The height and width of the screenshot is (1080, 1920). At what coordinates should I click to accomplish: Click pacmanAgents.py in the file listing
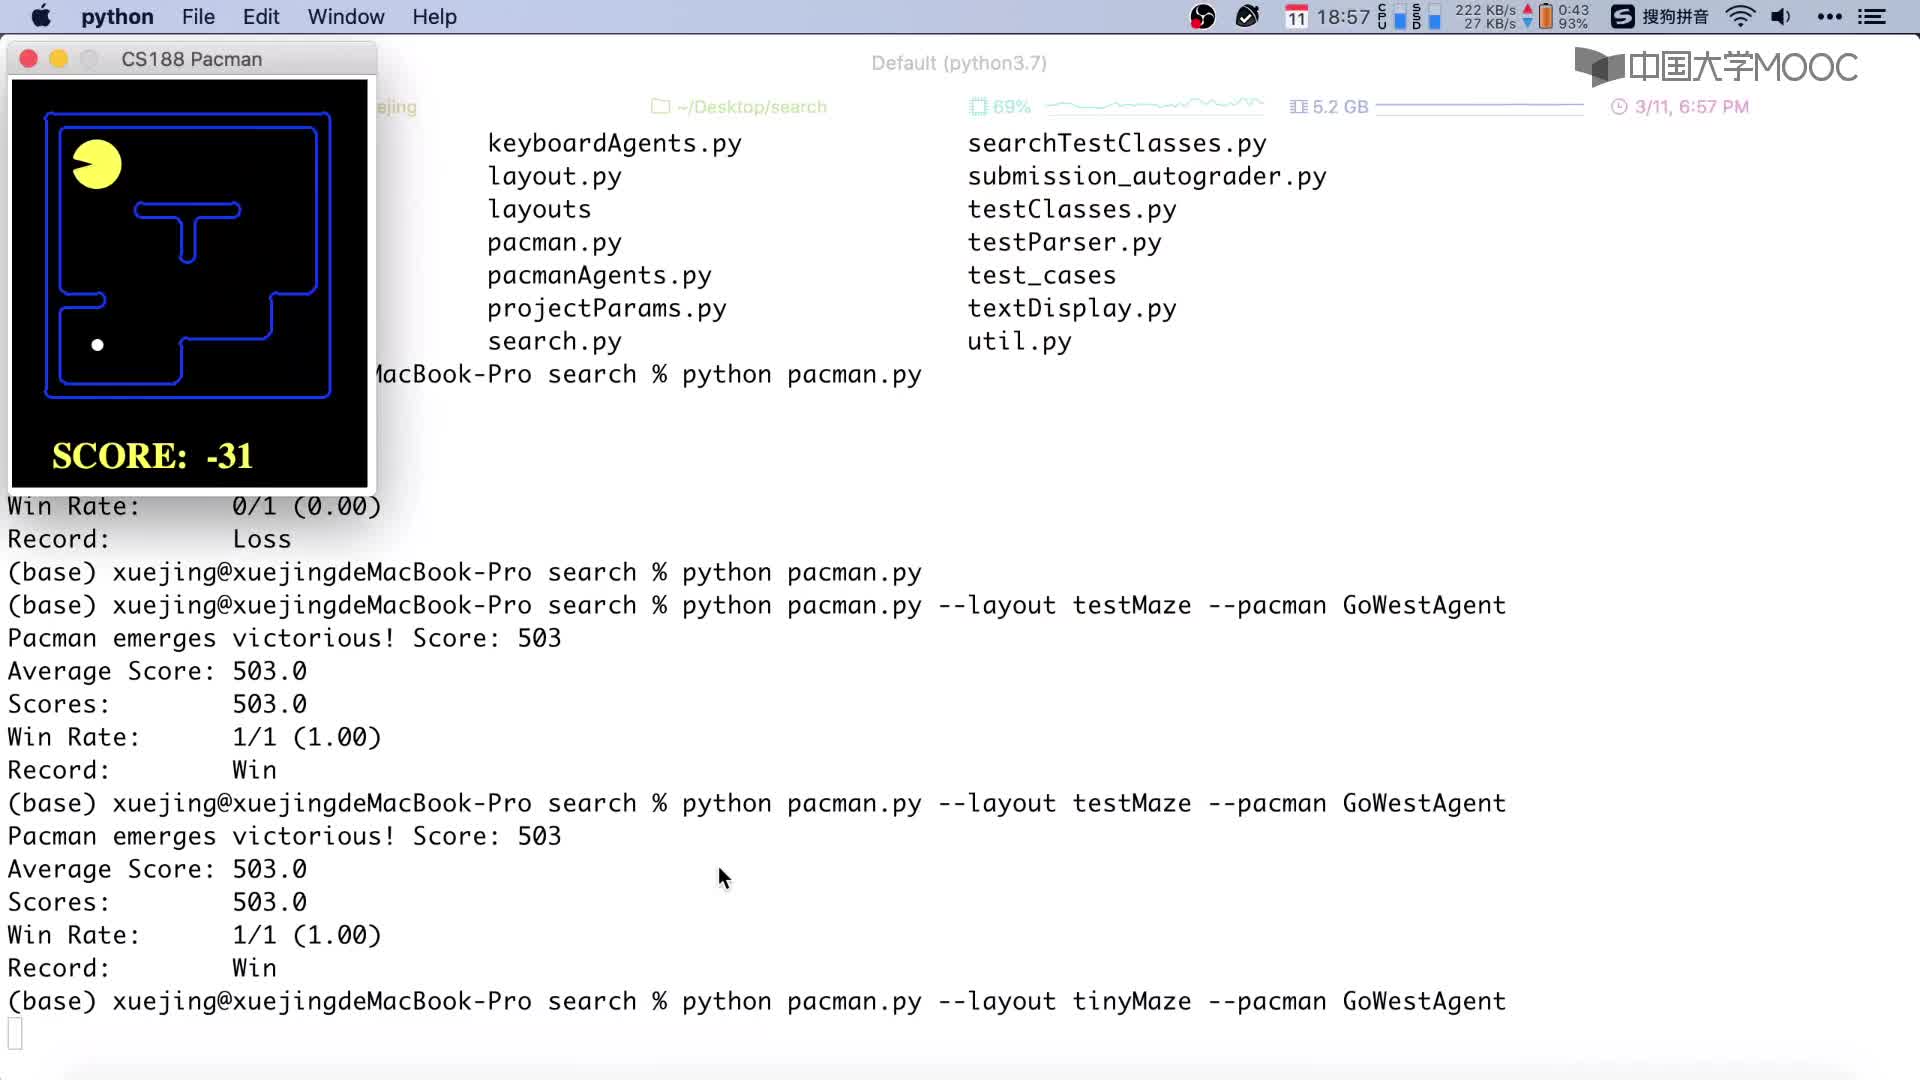pyautogui.click(x=599, y=276)
